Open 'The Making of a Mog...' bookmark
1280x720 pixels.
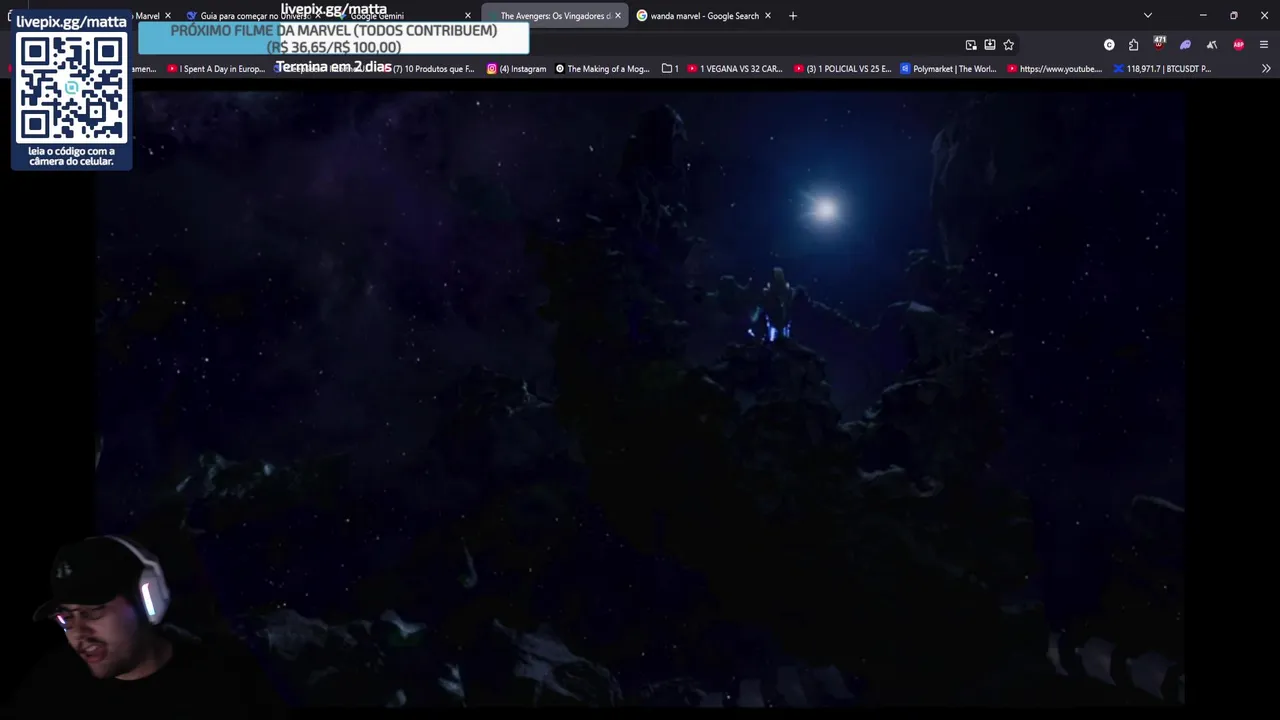click(603, 69)
